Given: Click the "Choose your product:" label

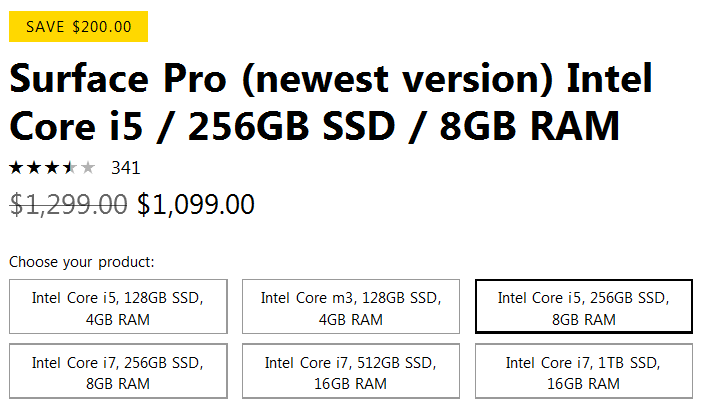Looking at the screenshot, I should 82,263.
